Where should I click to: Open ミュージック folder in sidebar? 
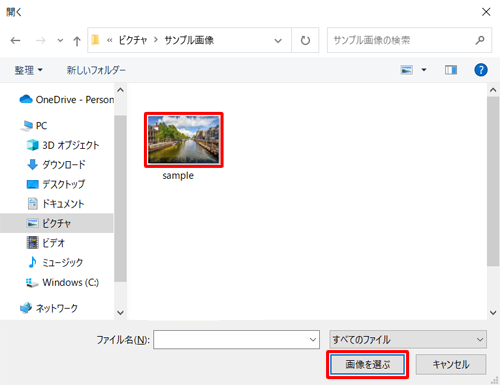coord(55,263)
